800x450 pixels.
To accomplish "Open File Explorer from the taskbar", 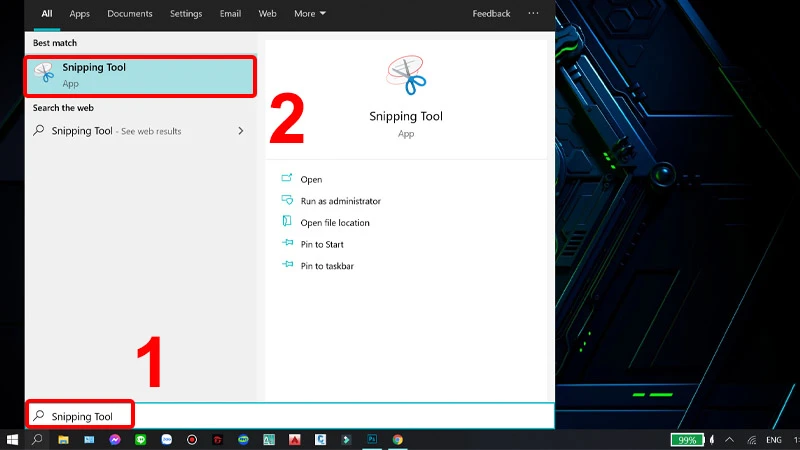I will click(x=63, y=439).
